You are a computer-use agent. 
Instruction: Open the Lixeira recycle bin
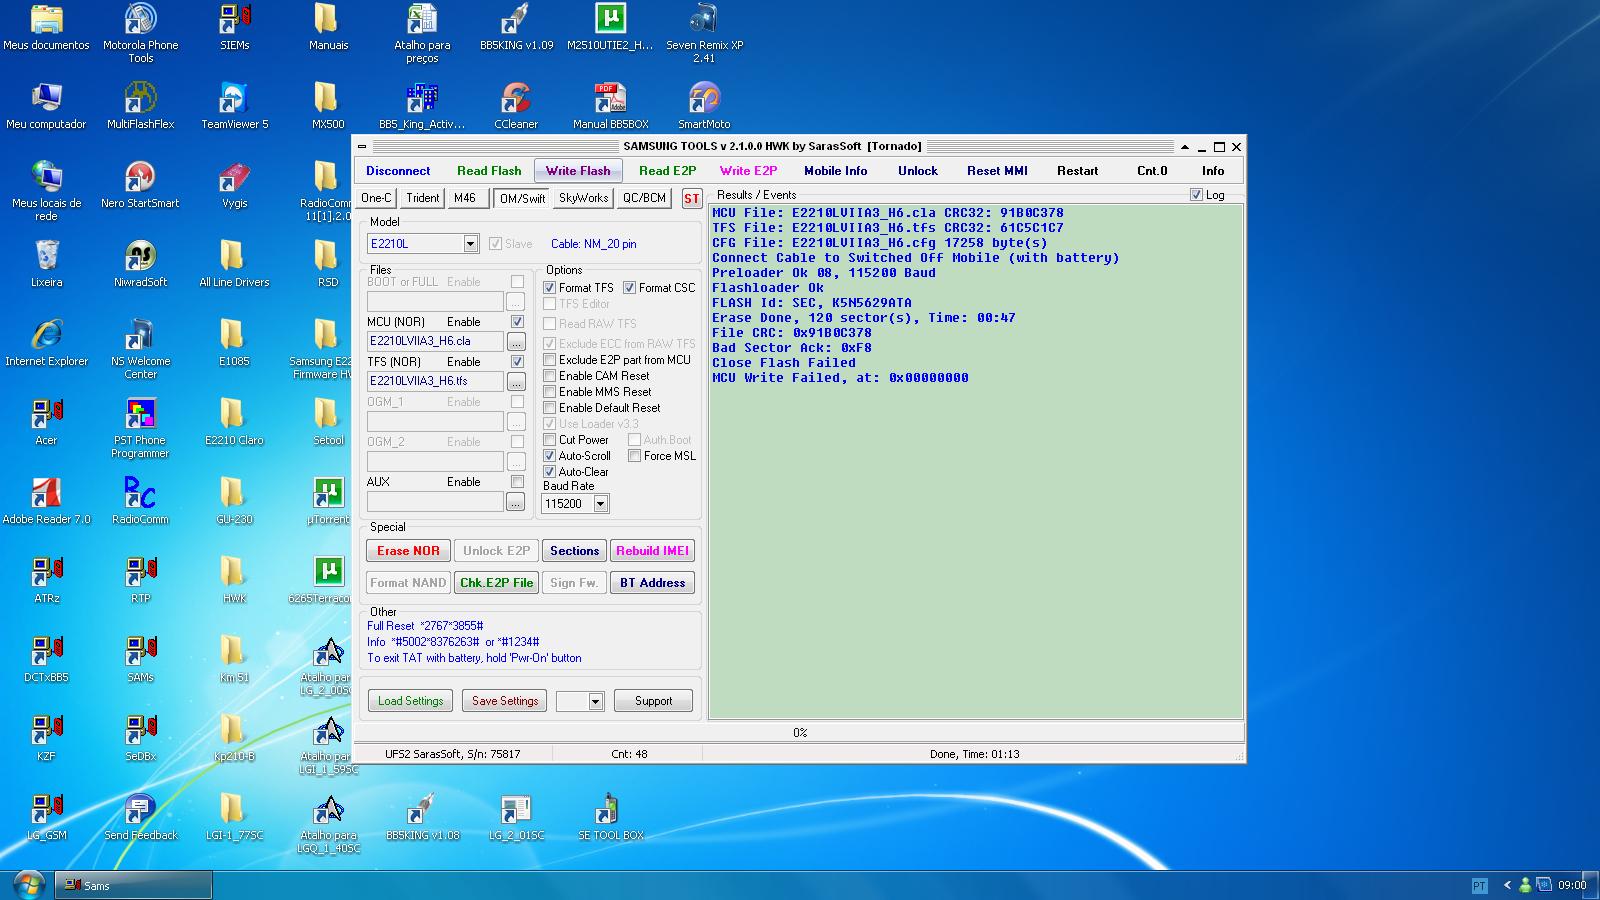click(46, 264)
